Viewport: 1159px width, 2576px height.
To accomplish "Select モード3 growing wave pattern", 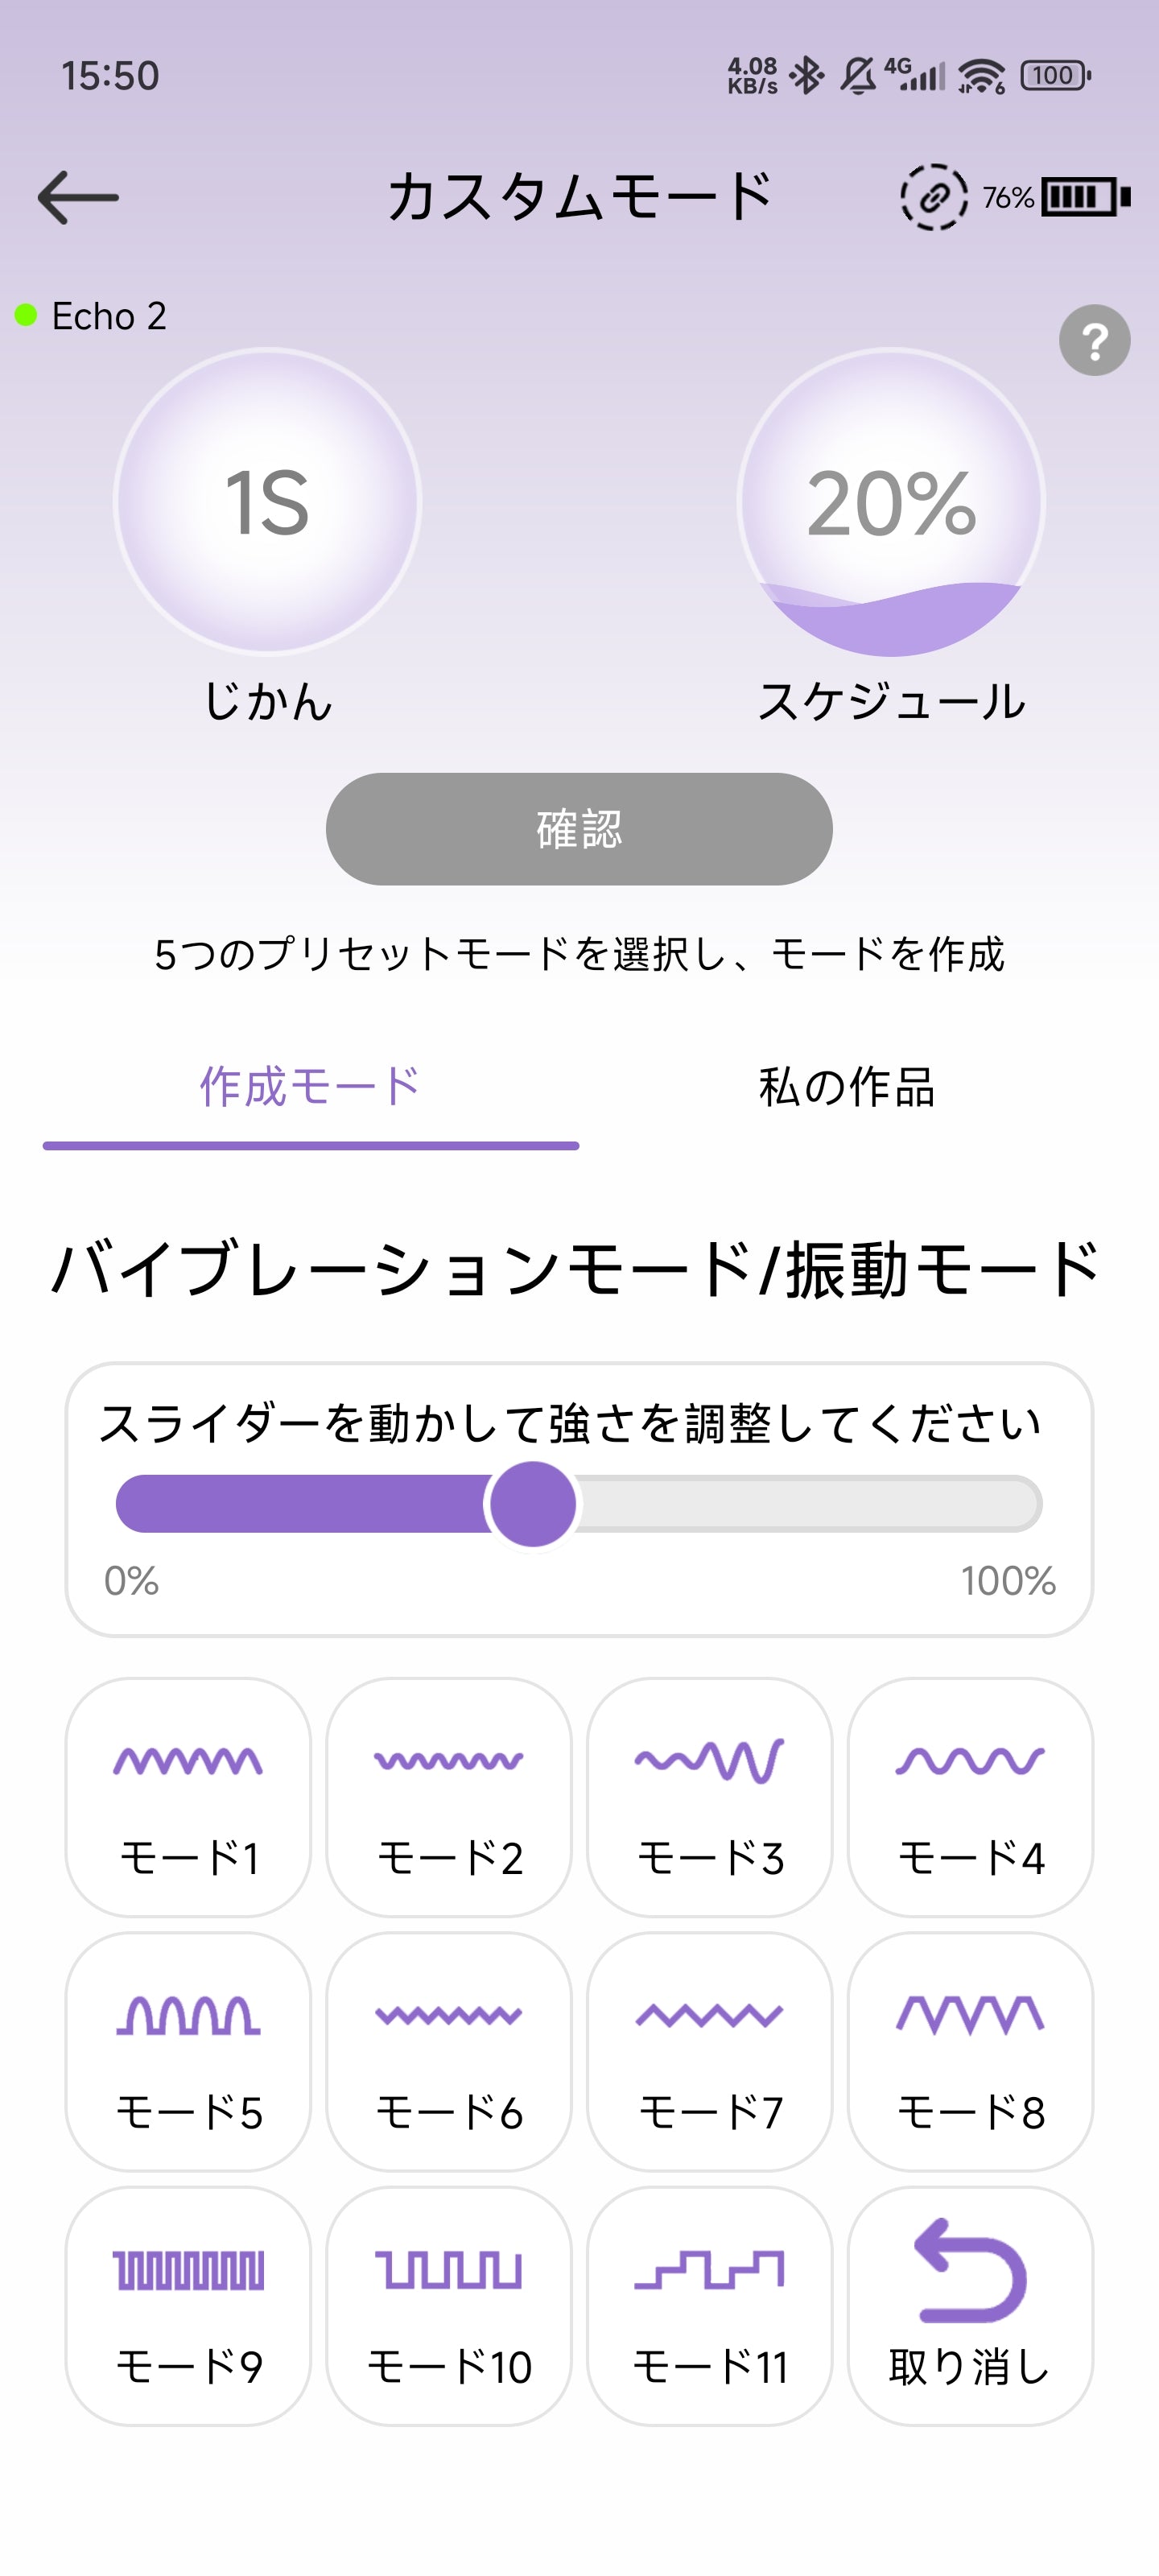I will pyautogui.click(x=709, y=1796).
